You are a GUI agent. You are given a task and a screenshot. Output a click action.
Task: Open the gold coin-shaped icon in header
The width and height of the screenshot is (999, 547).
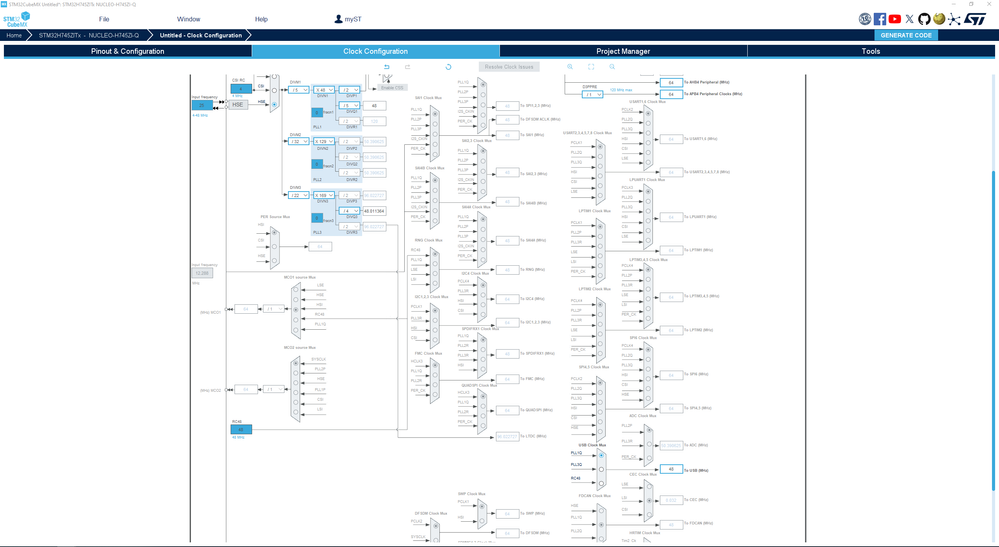coord(938,19)
